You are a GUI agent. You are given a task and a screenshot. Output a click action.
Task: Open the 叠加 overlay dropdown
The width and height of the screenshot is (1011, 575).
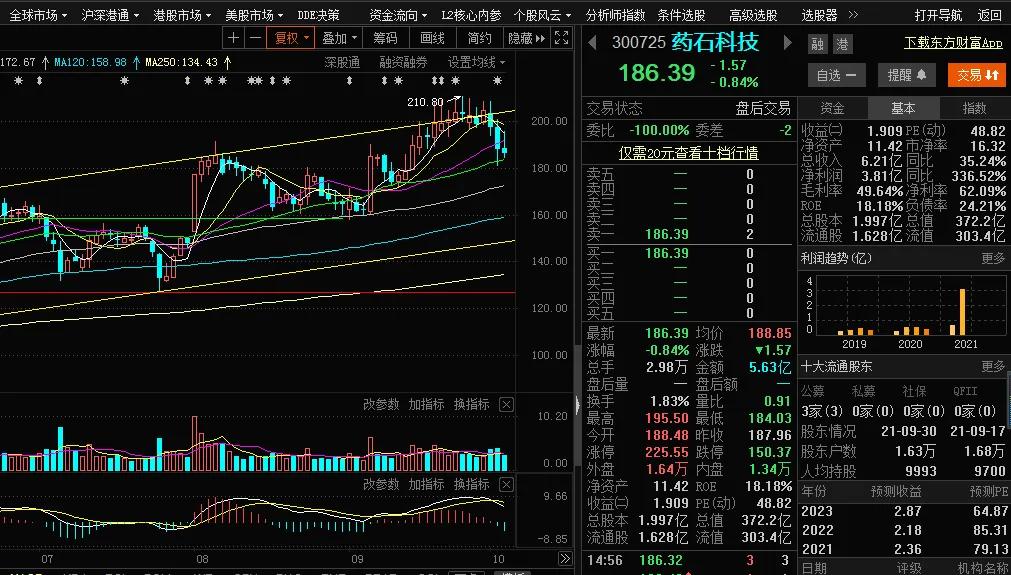(339, 38)
